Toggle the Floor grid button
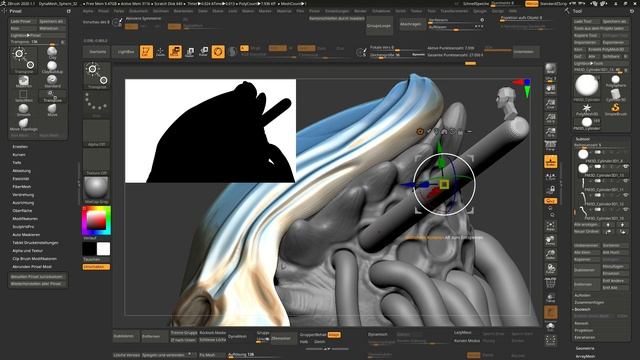The image size is (640, 360). [x=551, y=162]
